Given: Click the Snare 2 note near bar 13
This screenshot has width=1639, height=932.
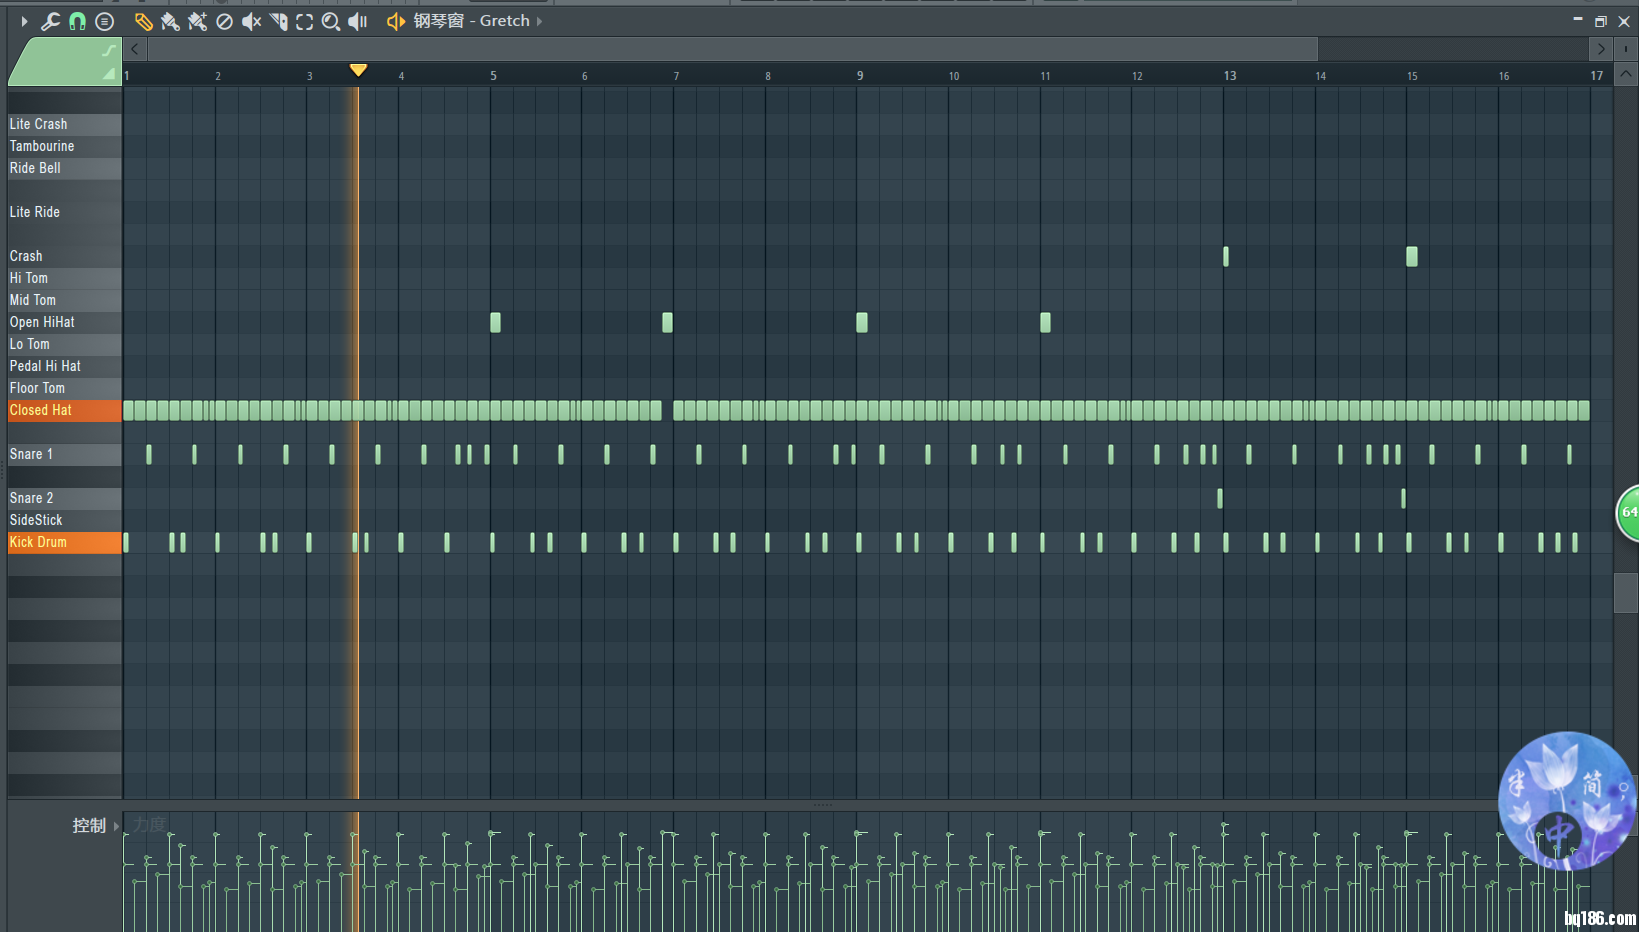Looking at the screenshot, I should click(1220, 498).
